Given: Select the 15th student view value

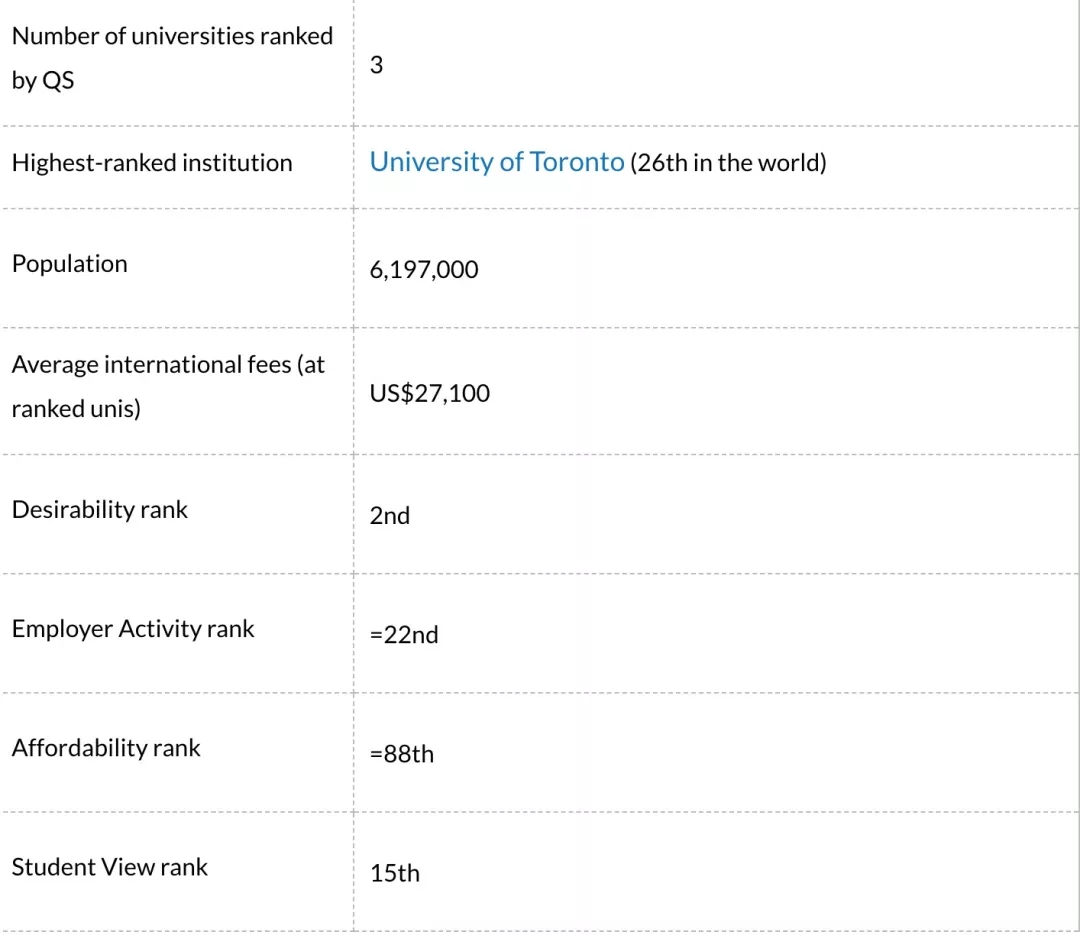Looking at the screenshot, I should click(x=395, y=873).
